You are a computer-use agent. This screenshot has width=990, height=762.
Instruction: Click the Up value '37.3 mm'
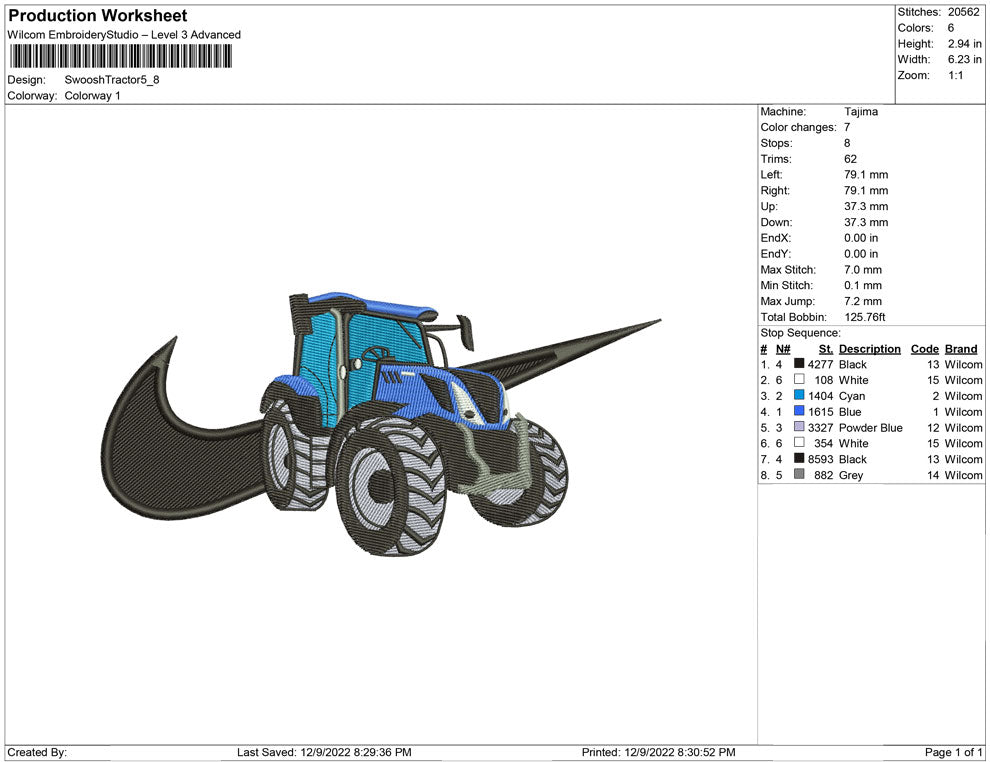[x=866, y=206]
